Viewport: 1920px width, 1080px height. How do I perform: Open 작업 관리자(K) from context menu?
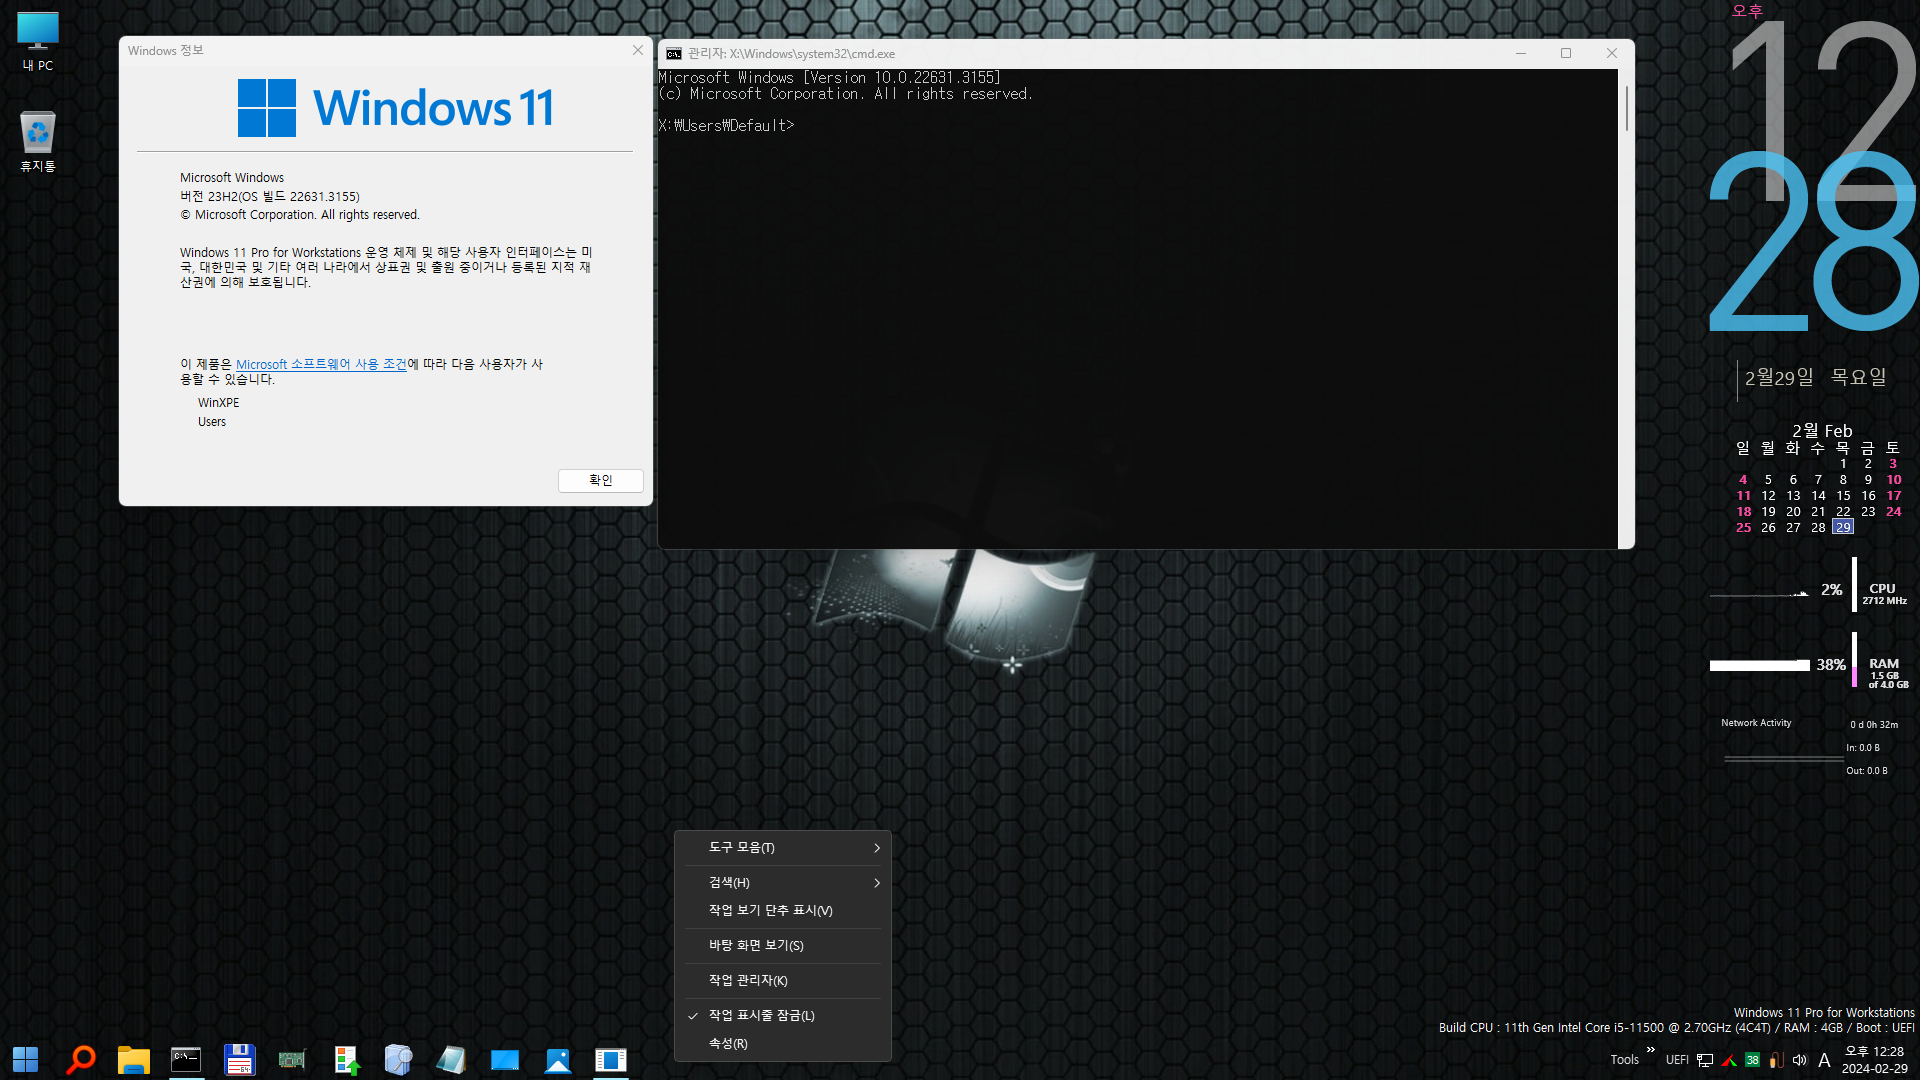[783, 980]
